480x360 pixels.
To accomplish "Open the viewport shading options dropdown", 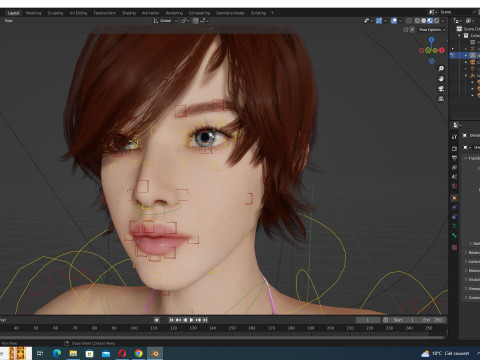I will pyautogui.click(x=443, y=21).
